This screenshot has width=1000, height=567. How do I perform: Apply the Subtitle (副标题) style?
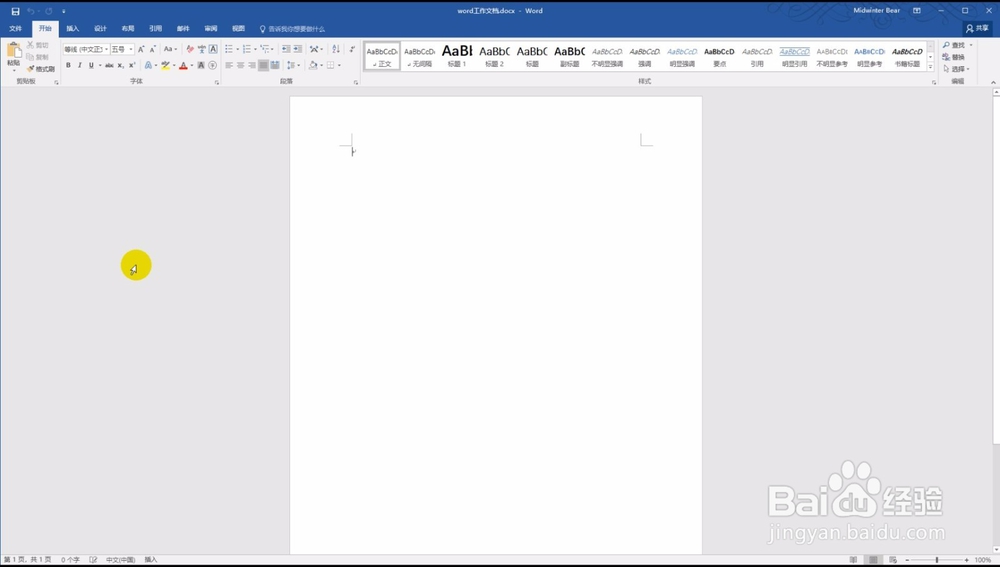570,56
